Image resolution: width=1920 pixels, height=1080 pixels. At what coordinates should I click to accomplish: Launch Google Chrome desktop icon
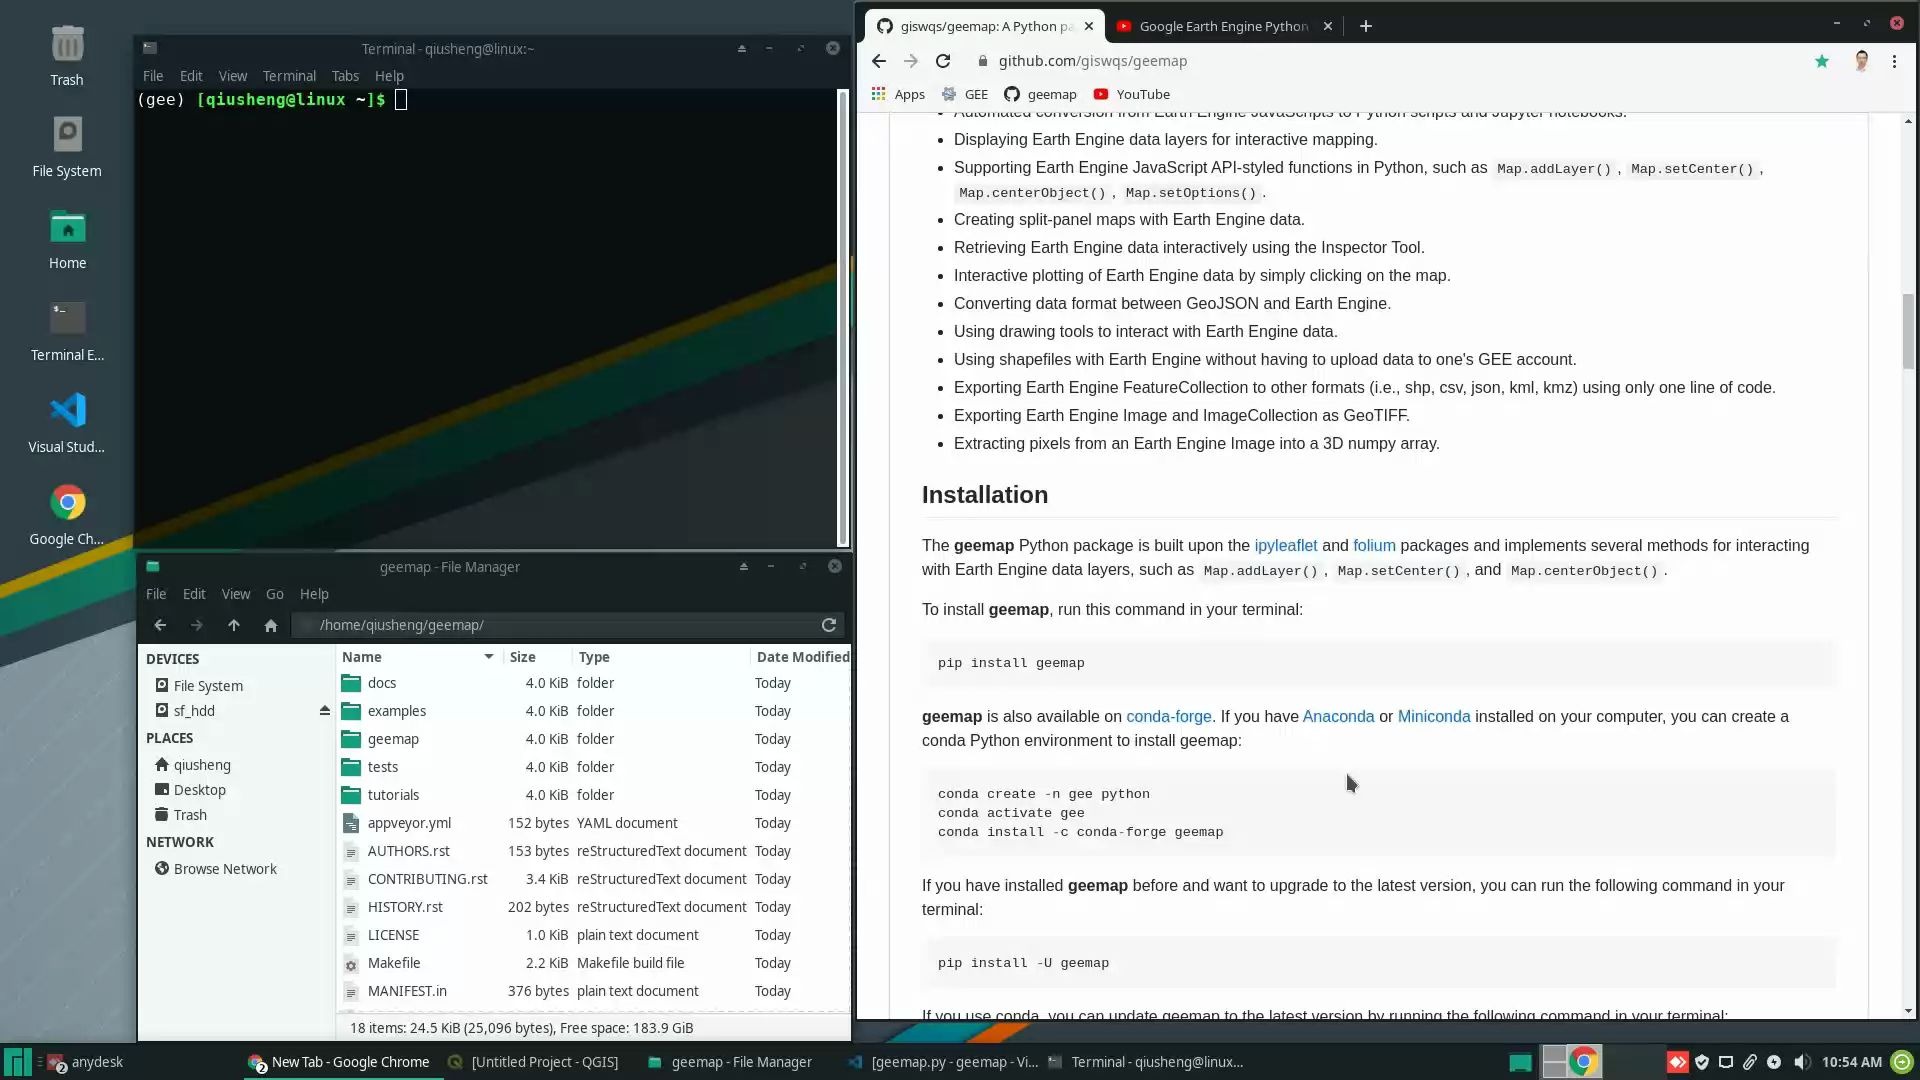click(x=67, y=515)
